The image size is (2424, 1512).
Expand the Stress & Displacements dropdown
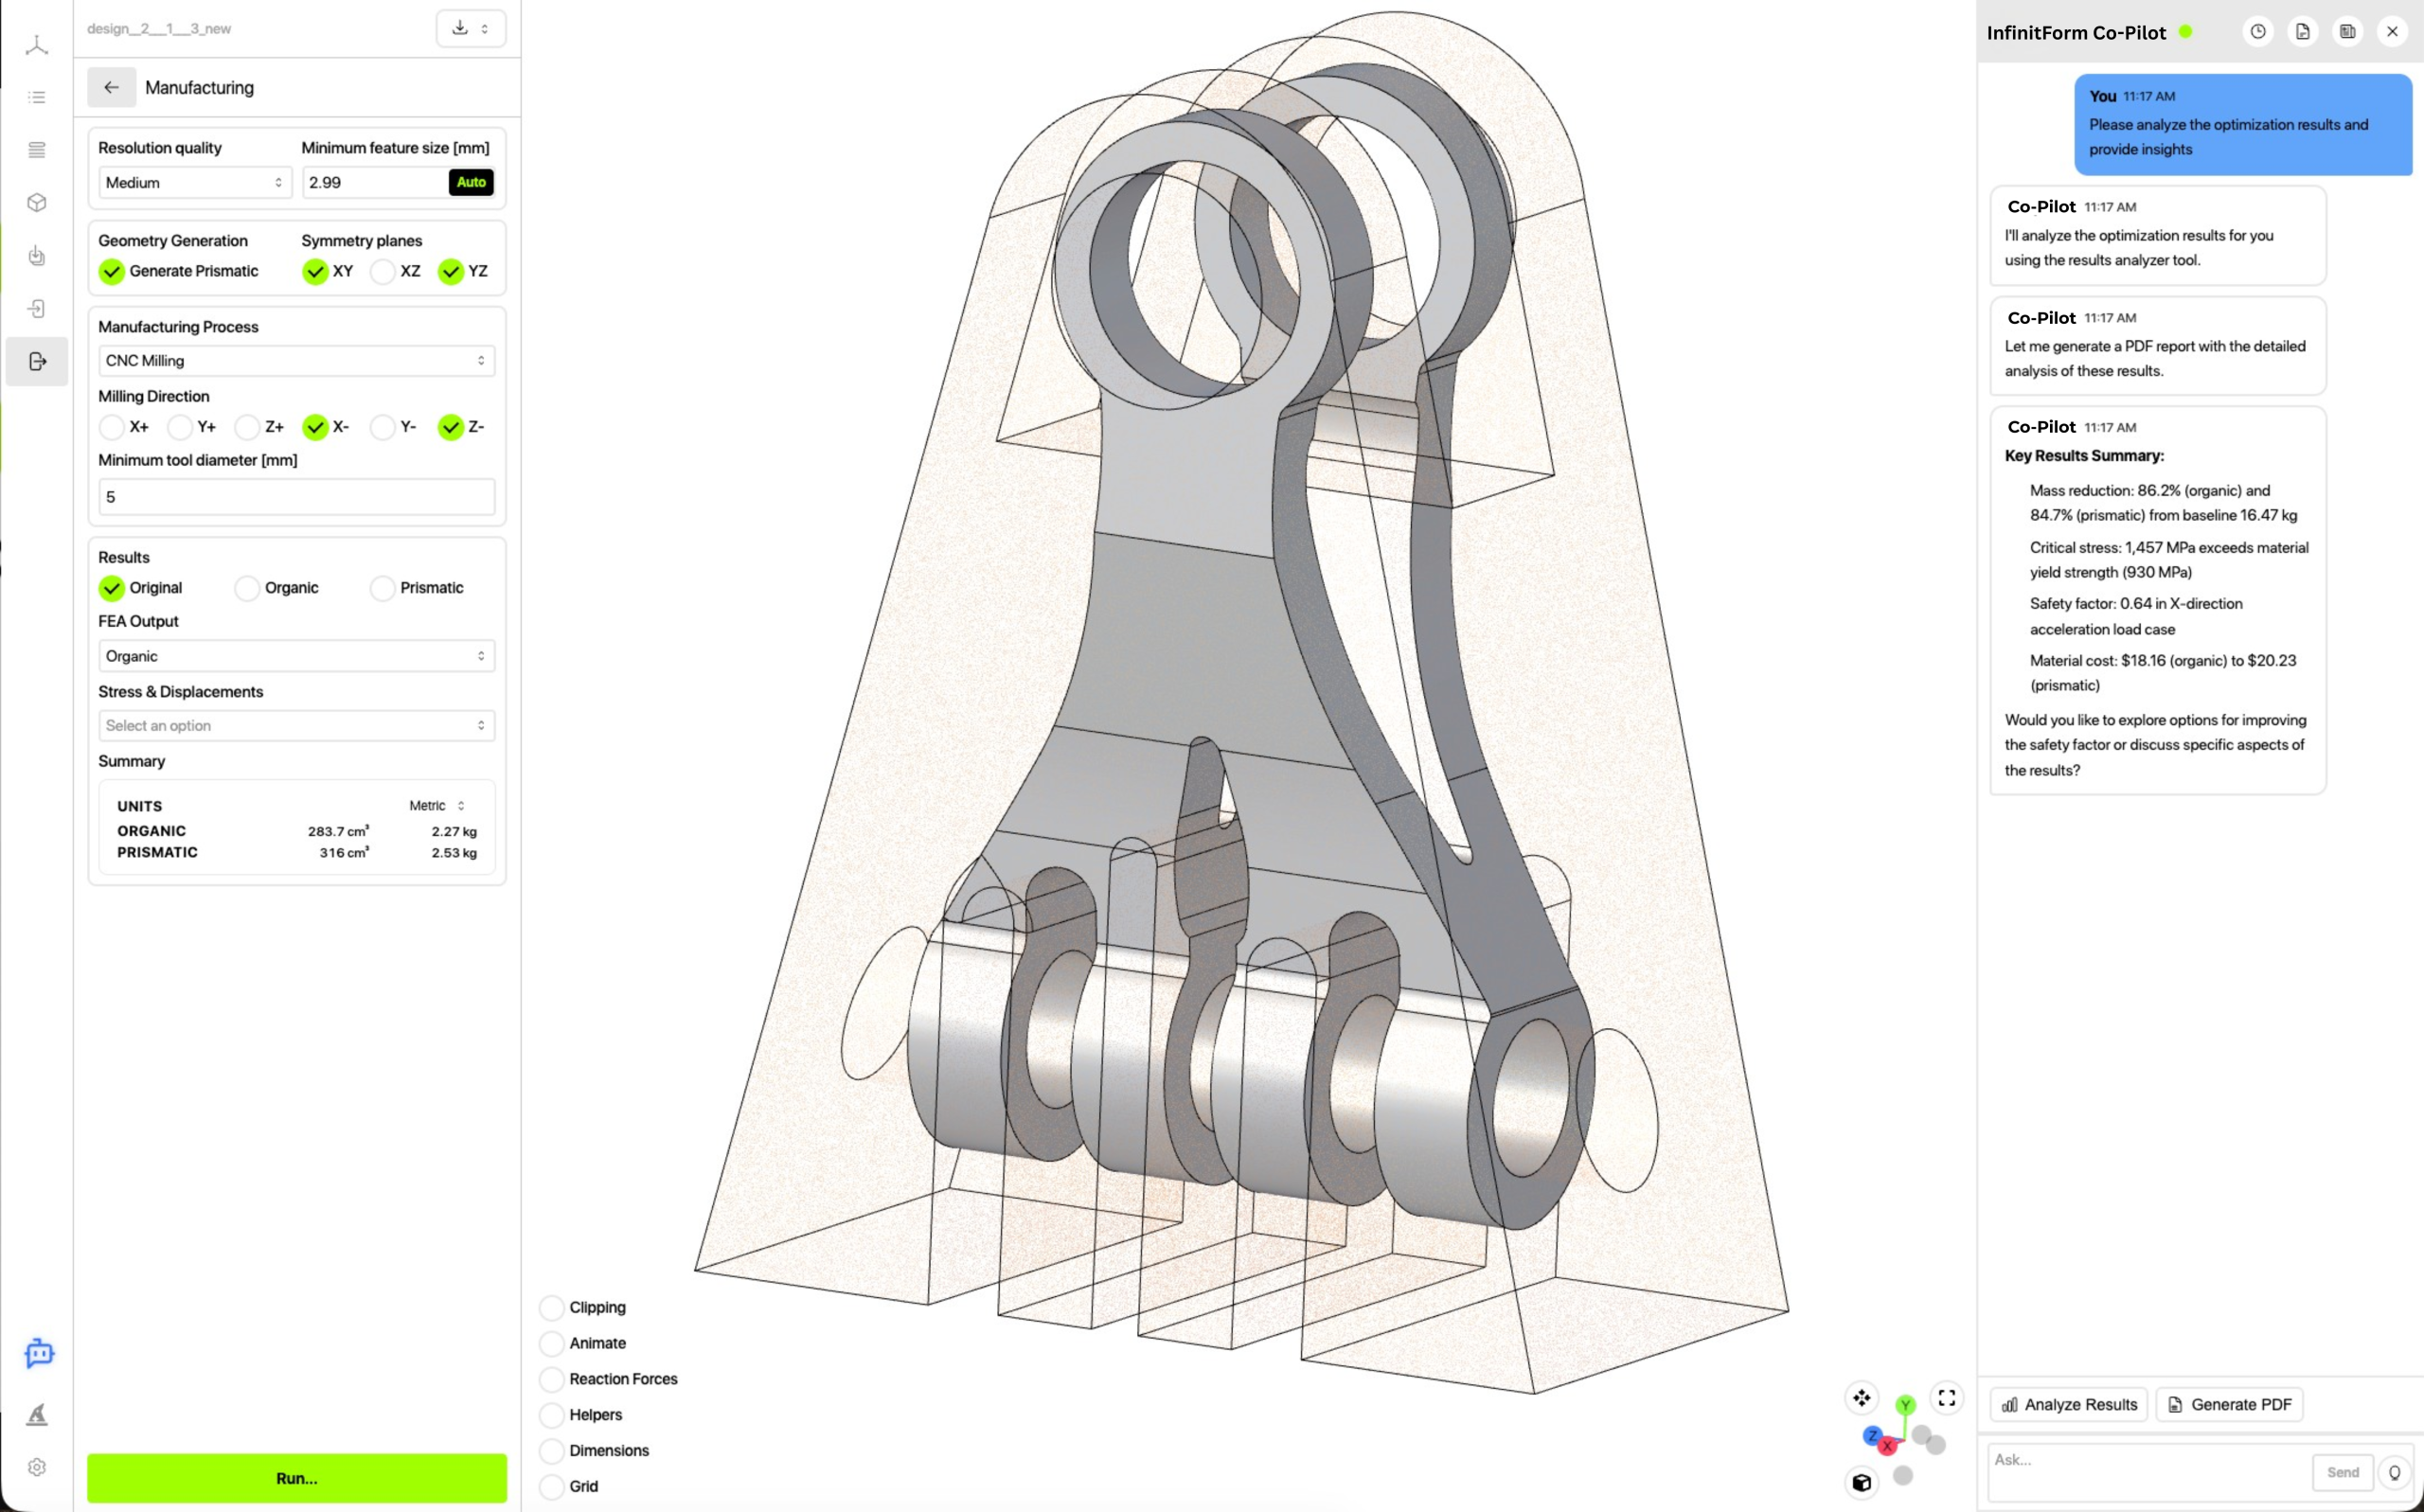point(296,726)
